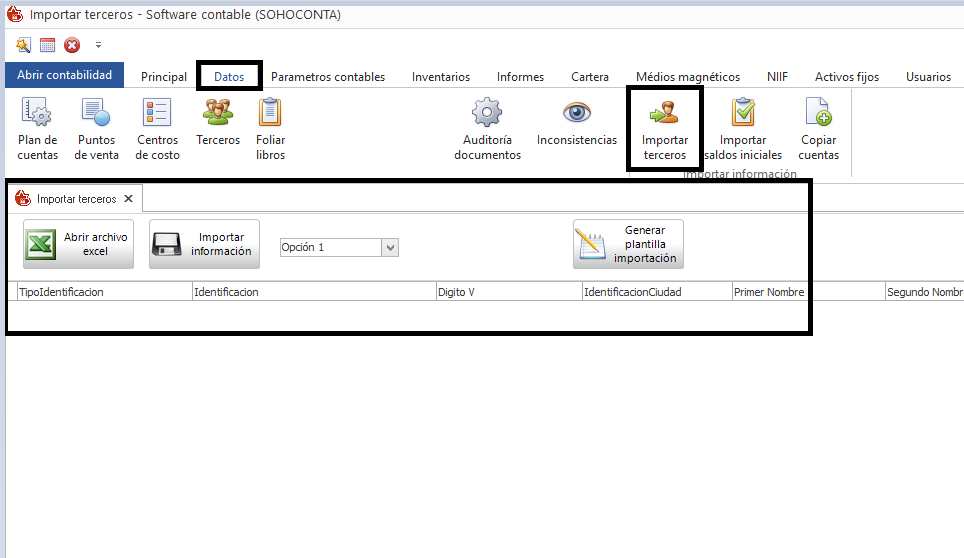
Task: Click Generar plantilla importación button
Action: point(628,245)
